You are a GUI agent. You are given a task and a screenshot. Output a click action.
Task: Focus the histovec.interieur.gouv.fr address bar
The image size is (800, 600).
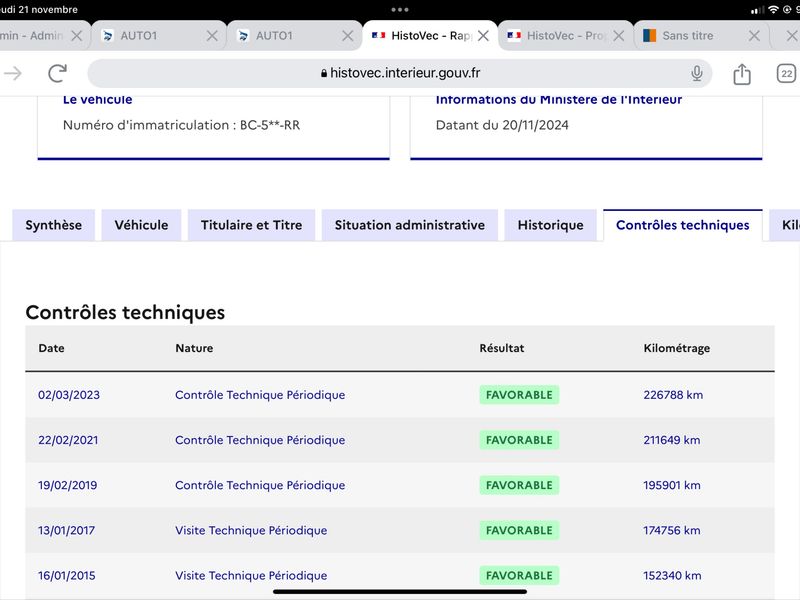(400, 73)
